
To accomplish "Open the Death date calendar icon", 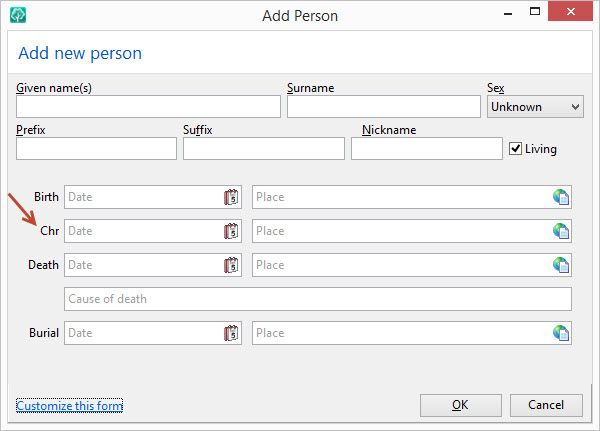I will click(x=231, y=265).
